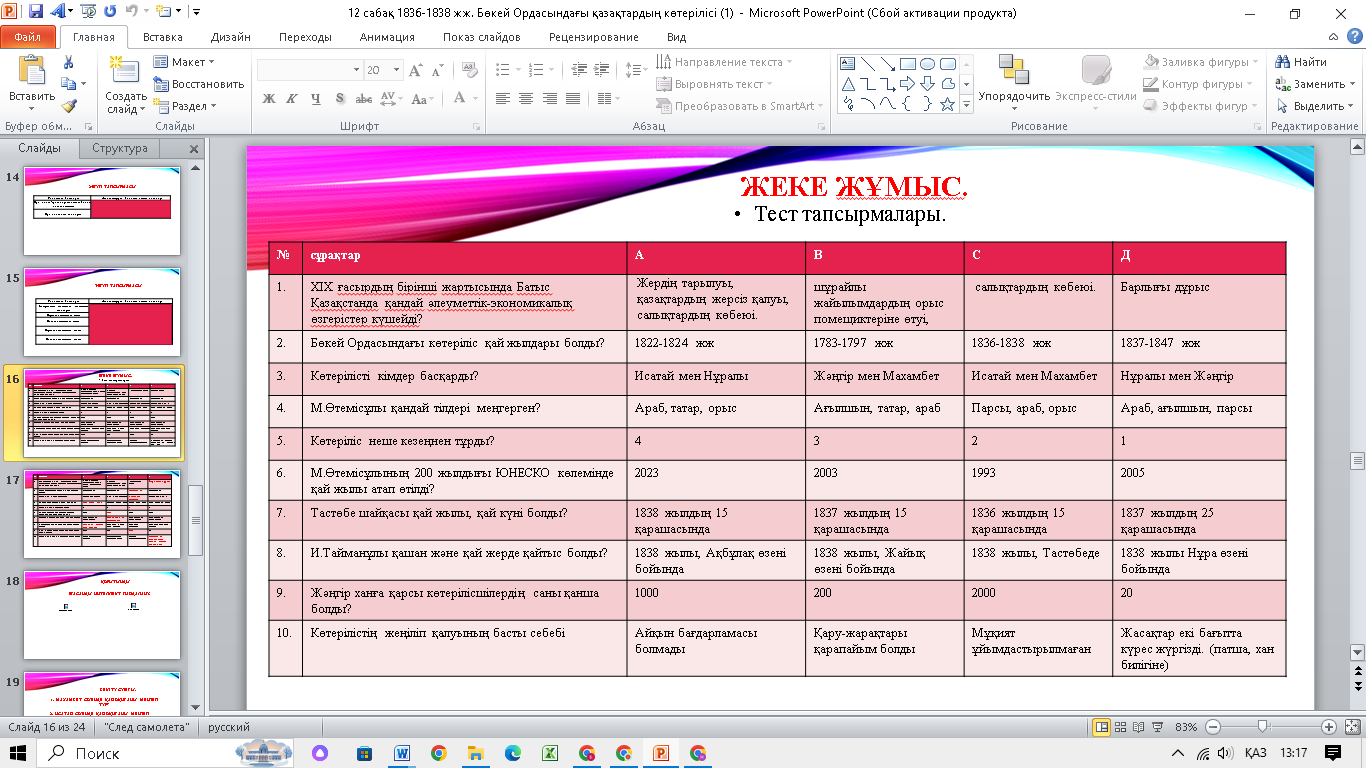Switch to the Структура outline tab
Image resolution: width=1366 pixels, height=768 pixels.
point(120,148)
